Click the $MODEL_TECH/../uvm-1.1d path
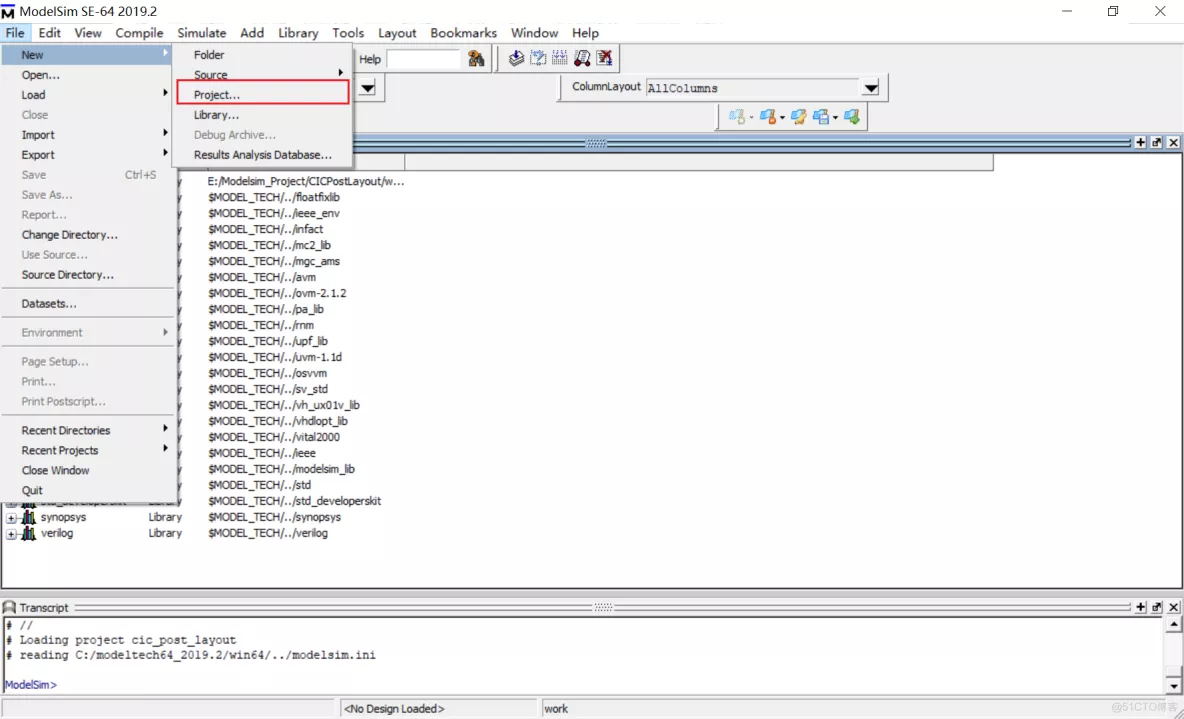 tap(275, 357)
